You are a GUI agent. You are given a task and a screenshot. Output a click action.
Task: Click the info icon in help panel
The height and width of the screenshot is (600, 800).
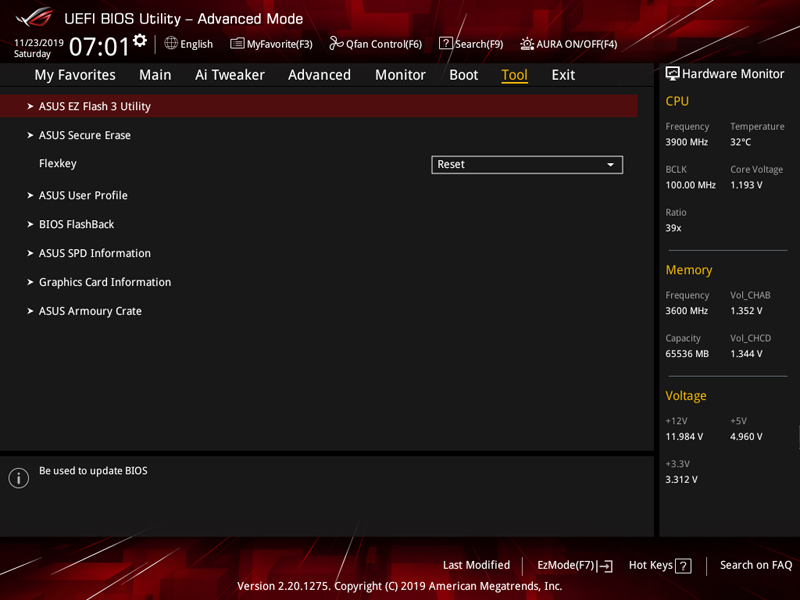19,478
